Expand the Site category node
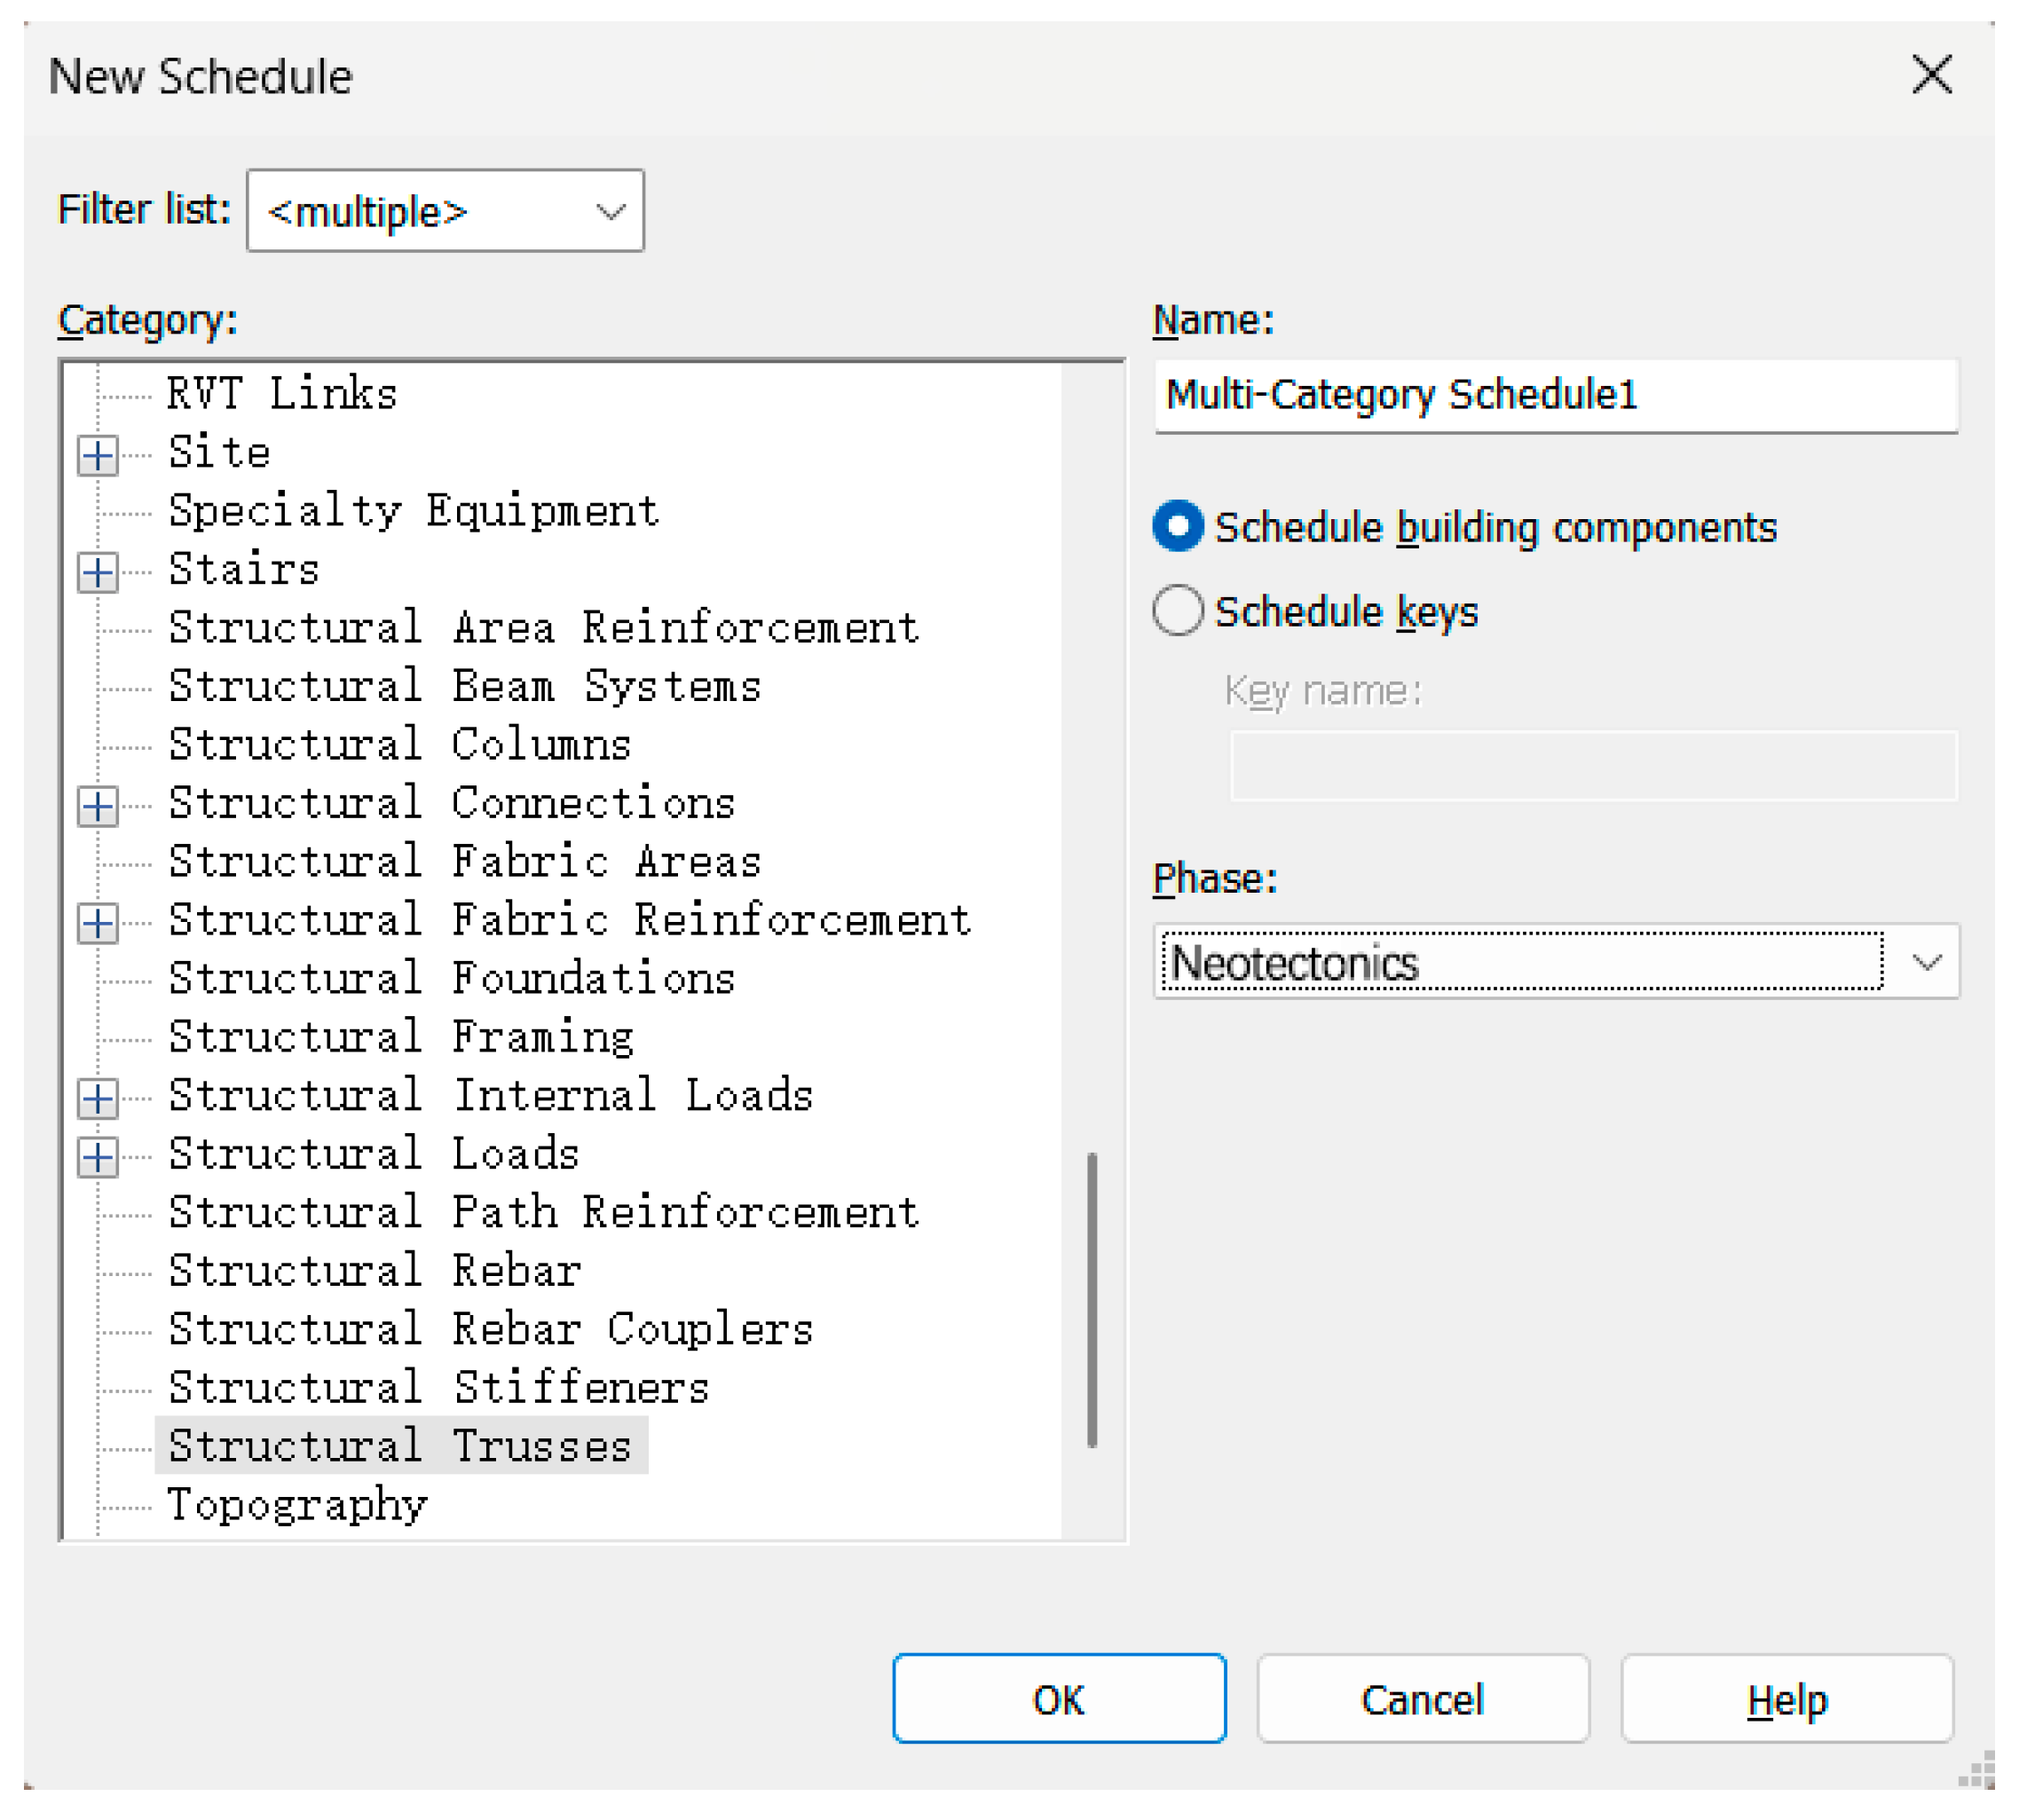The image size is (2019, 1820). 97,456
